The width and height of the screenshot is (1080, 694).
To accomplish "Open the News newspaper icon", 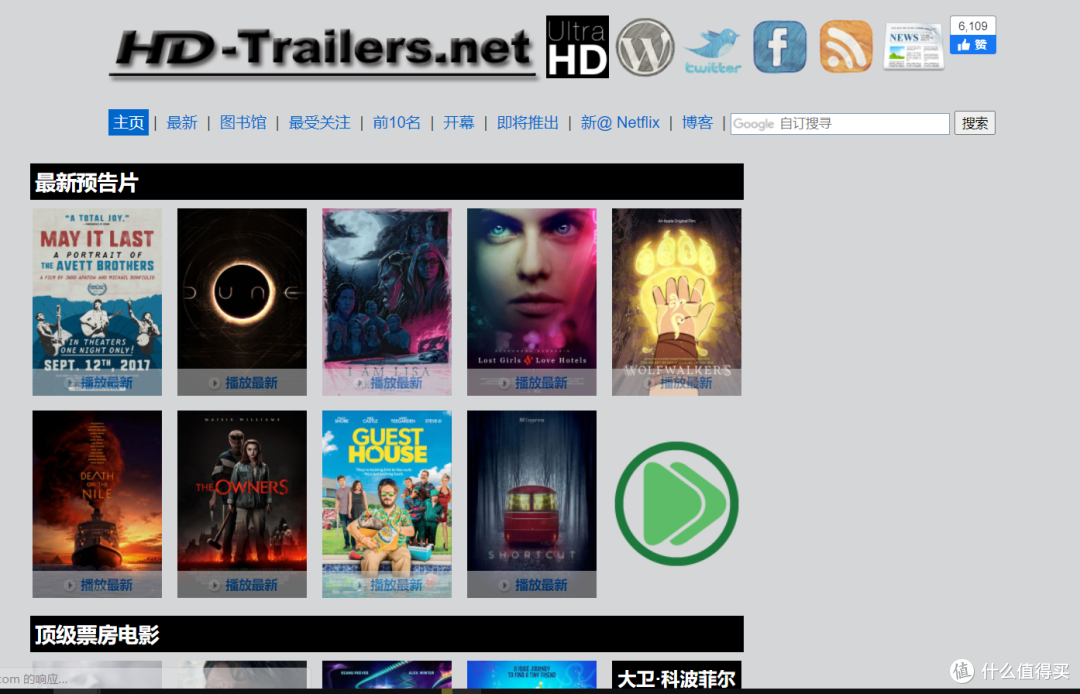I will coord(913,47).
